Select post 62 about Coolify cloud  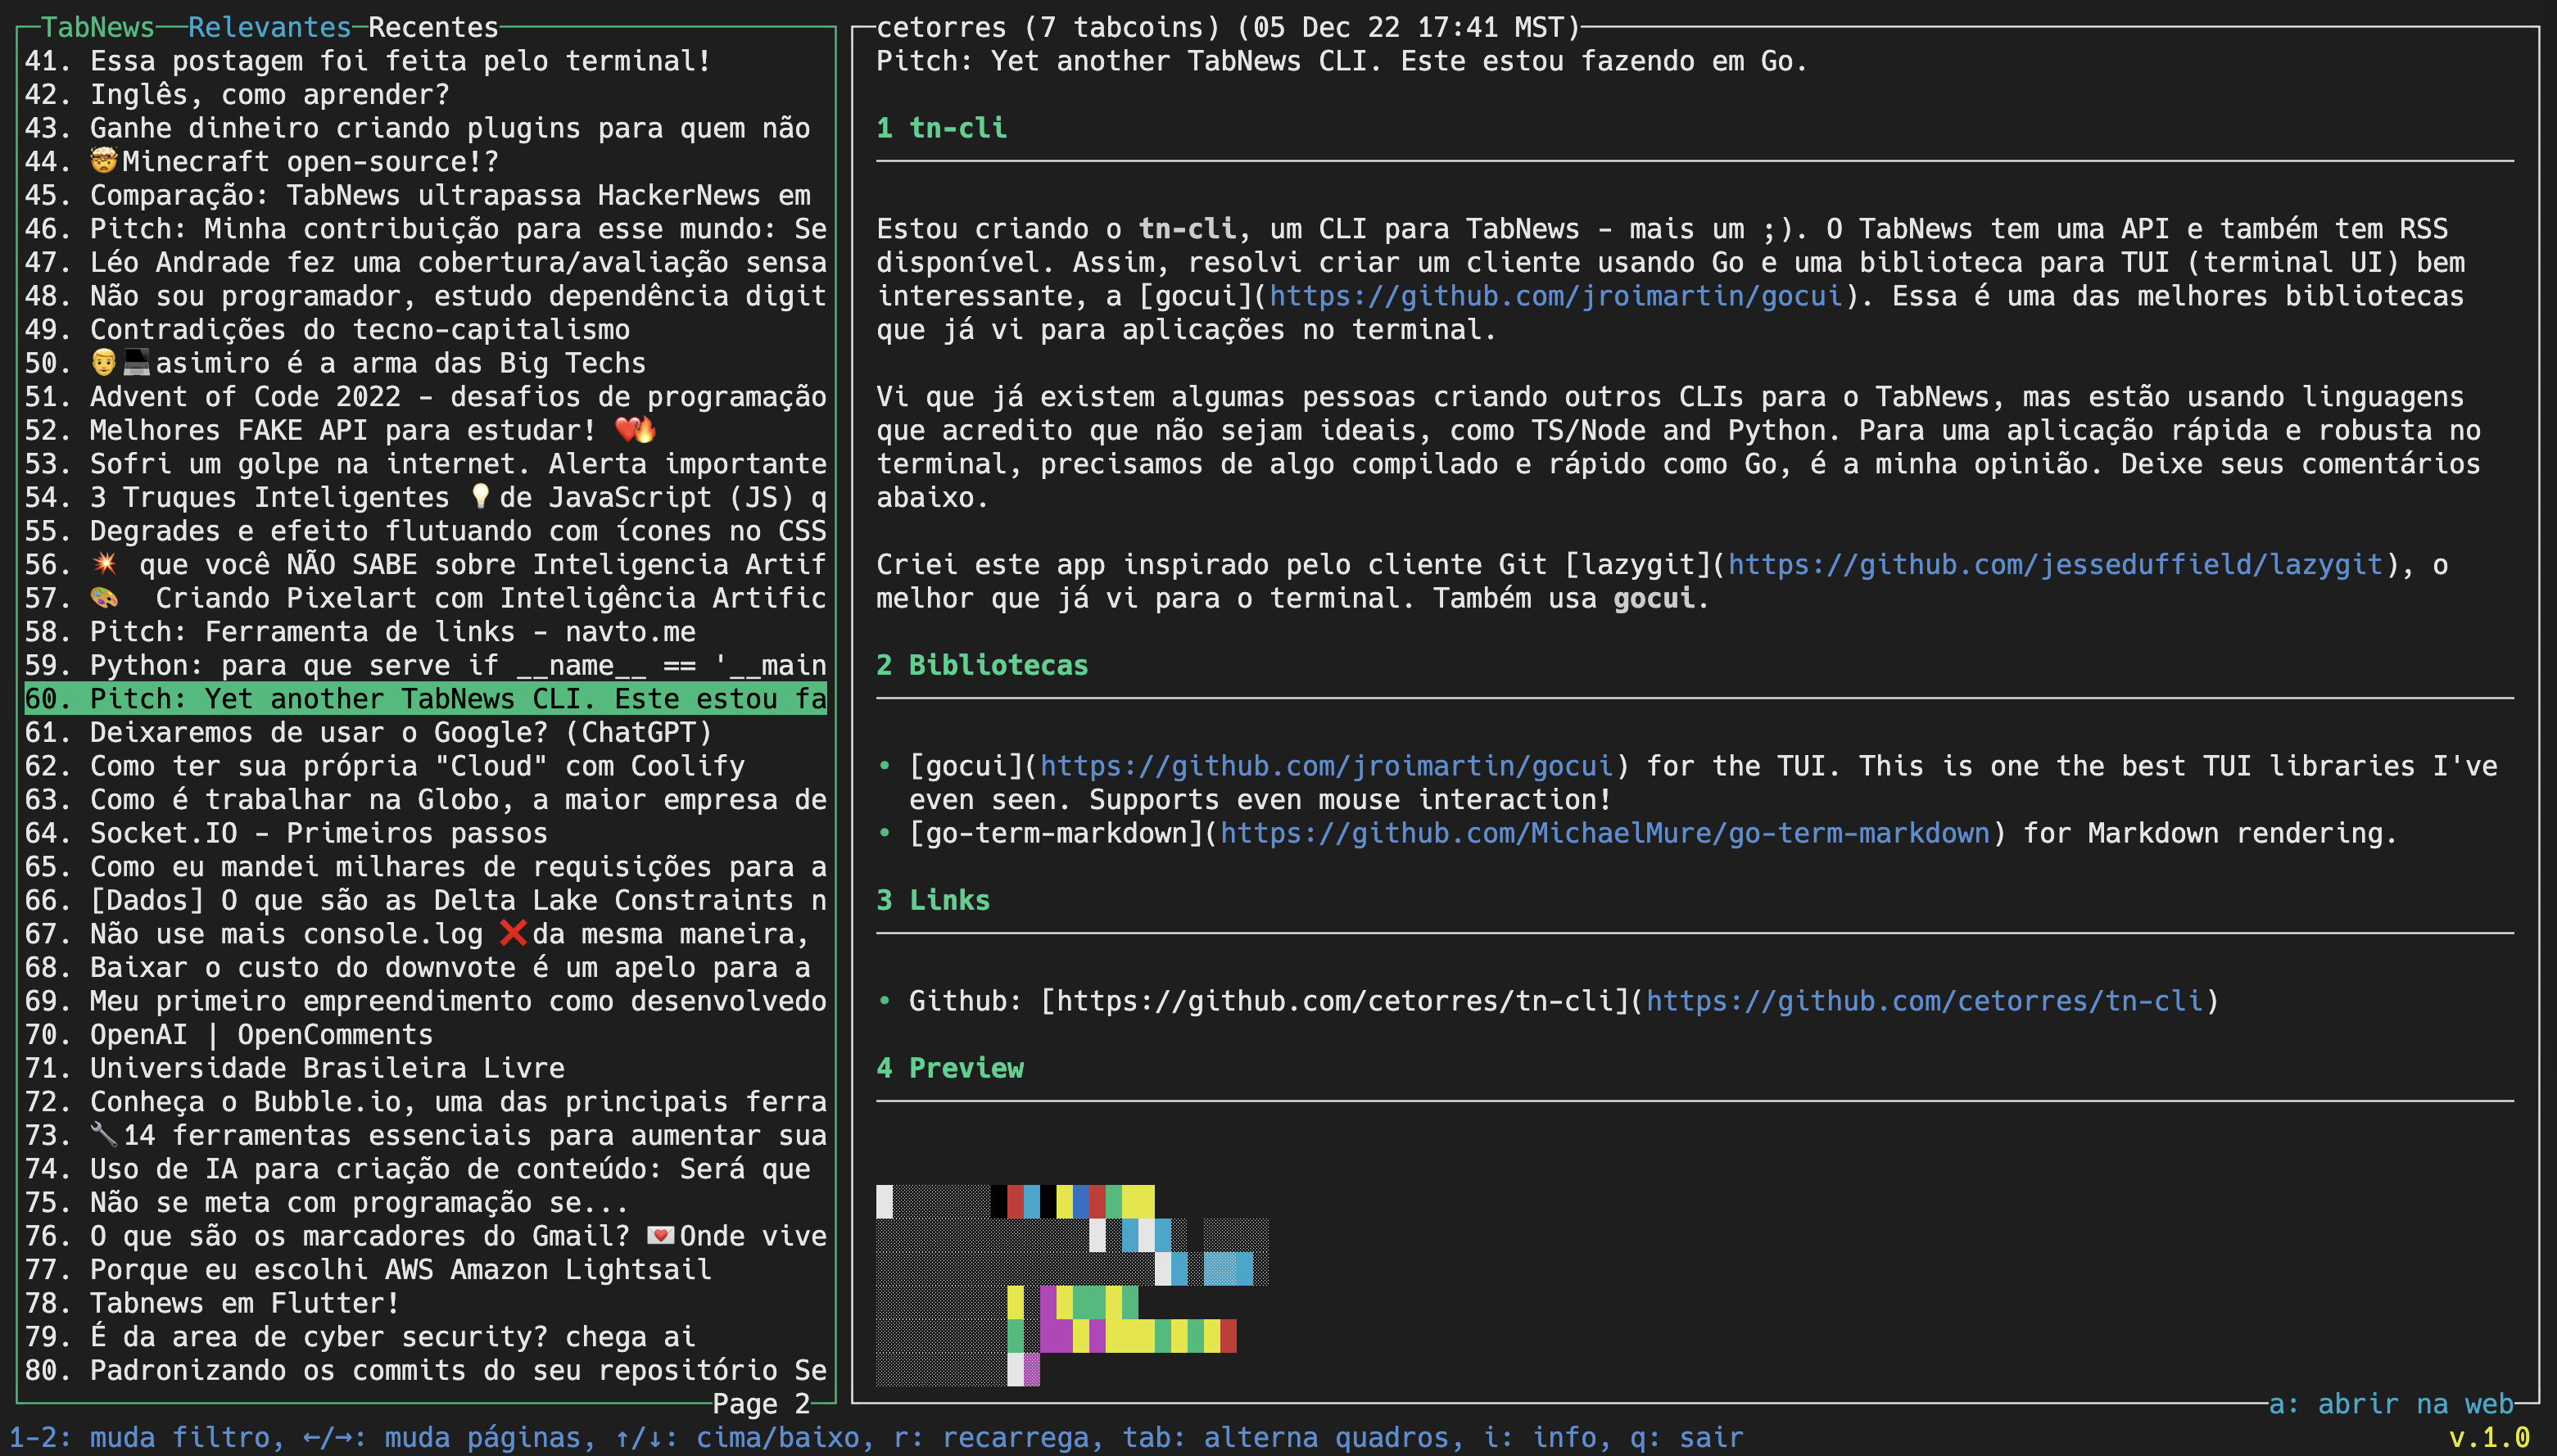[x=425, y=766]
